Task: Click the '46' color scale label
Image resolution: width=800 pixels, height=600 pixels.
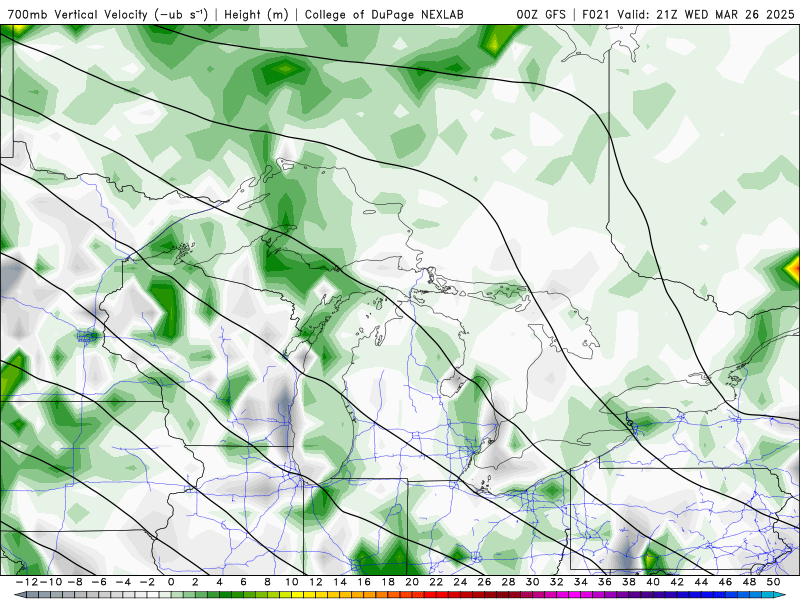Action: click(x=725, y=582)
